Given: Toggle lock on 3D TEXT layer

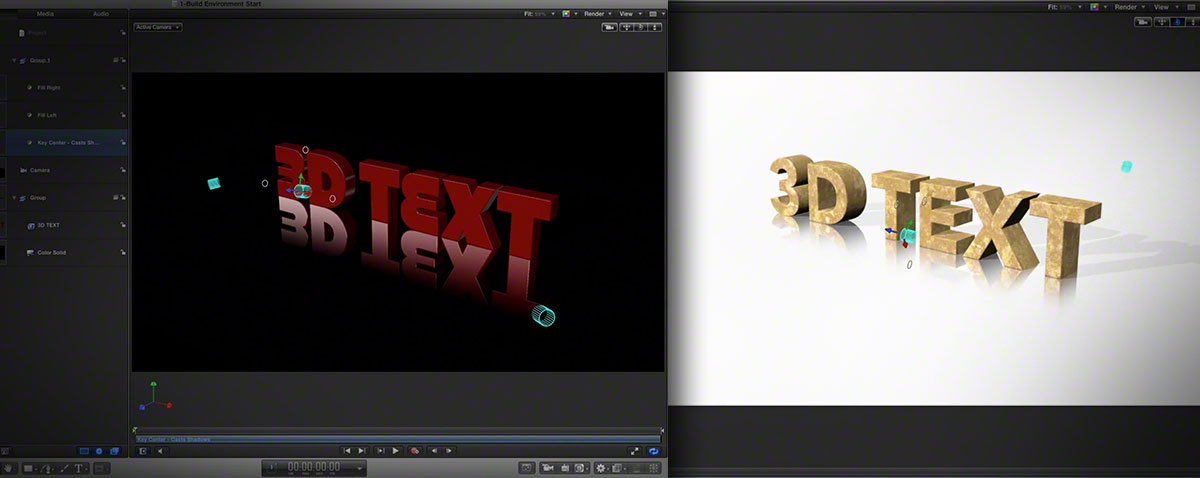Looking at the screenshot, I should (x=123, y=226).
